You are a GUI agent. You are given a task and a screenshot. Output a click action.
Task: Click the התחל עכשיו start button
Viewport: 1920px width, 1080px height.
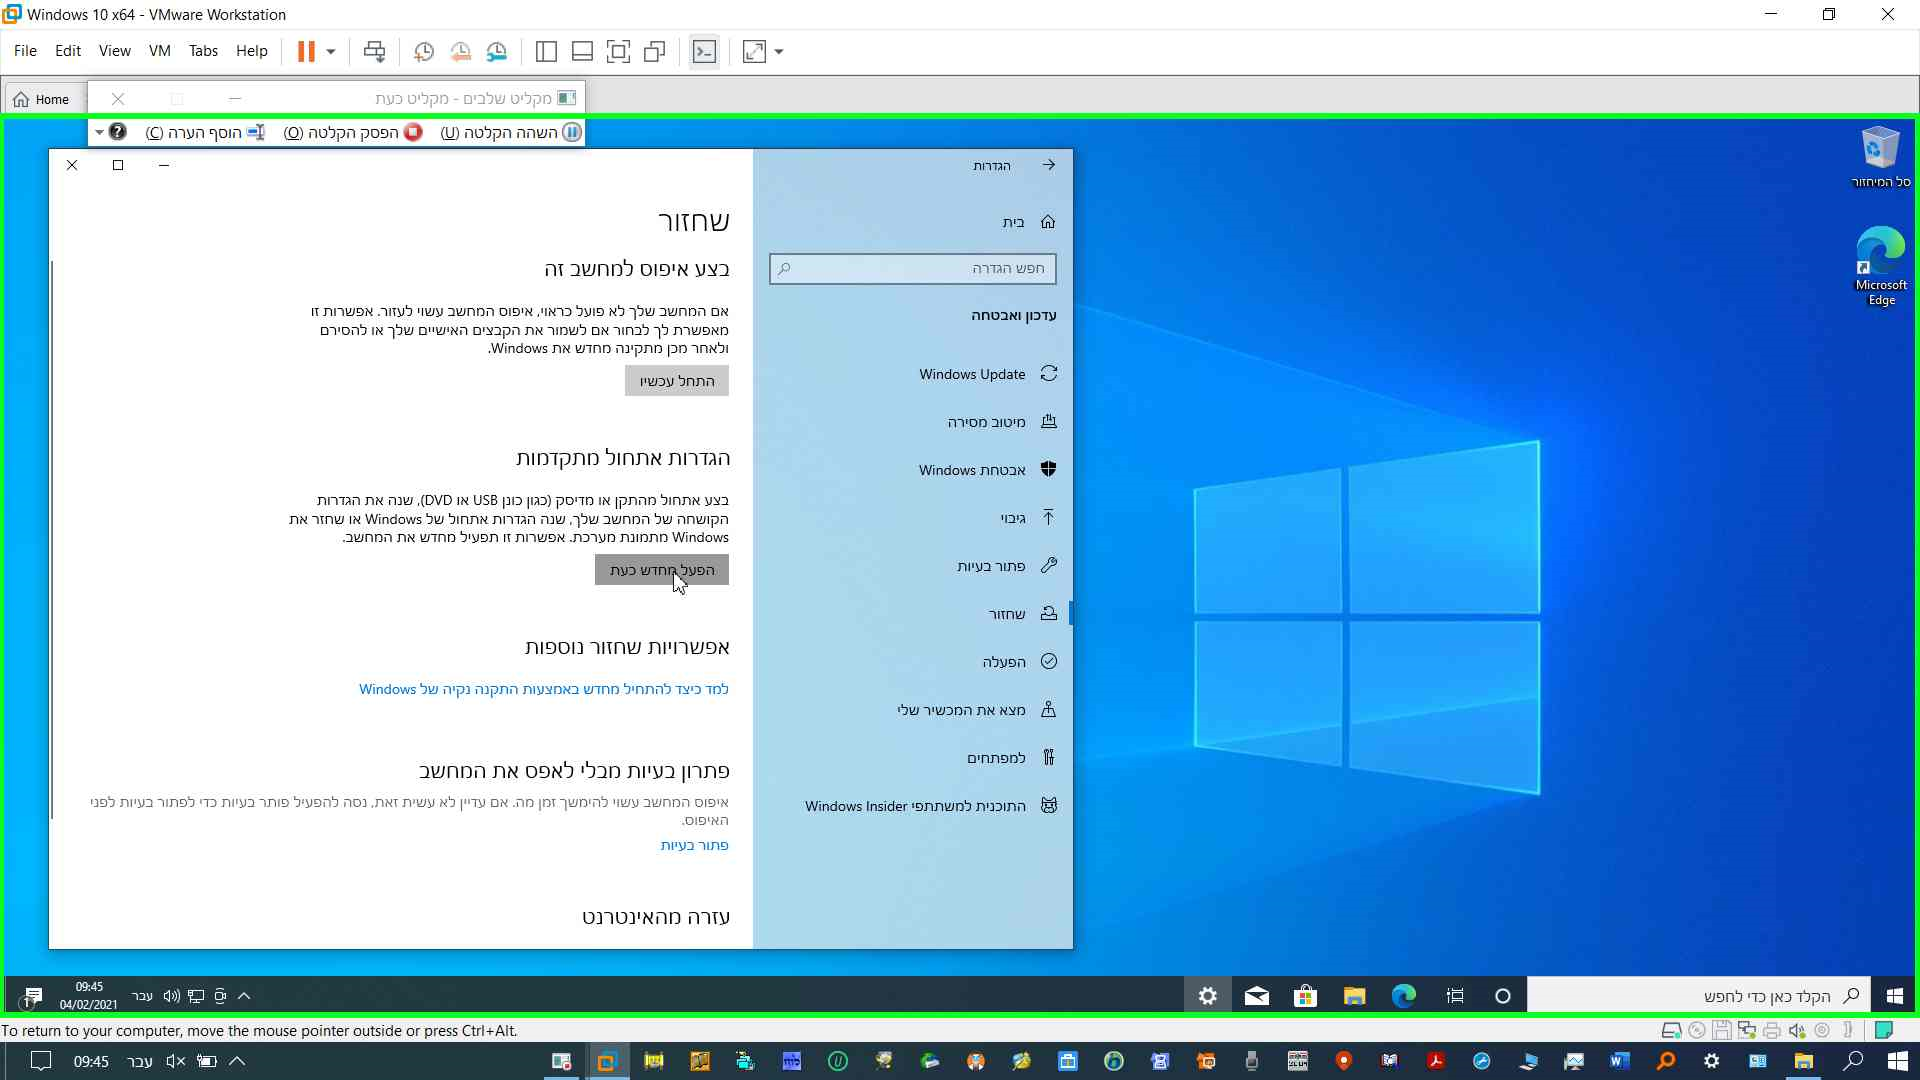click(675, 380)
